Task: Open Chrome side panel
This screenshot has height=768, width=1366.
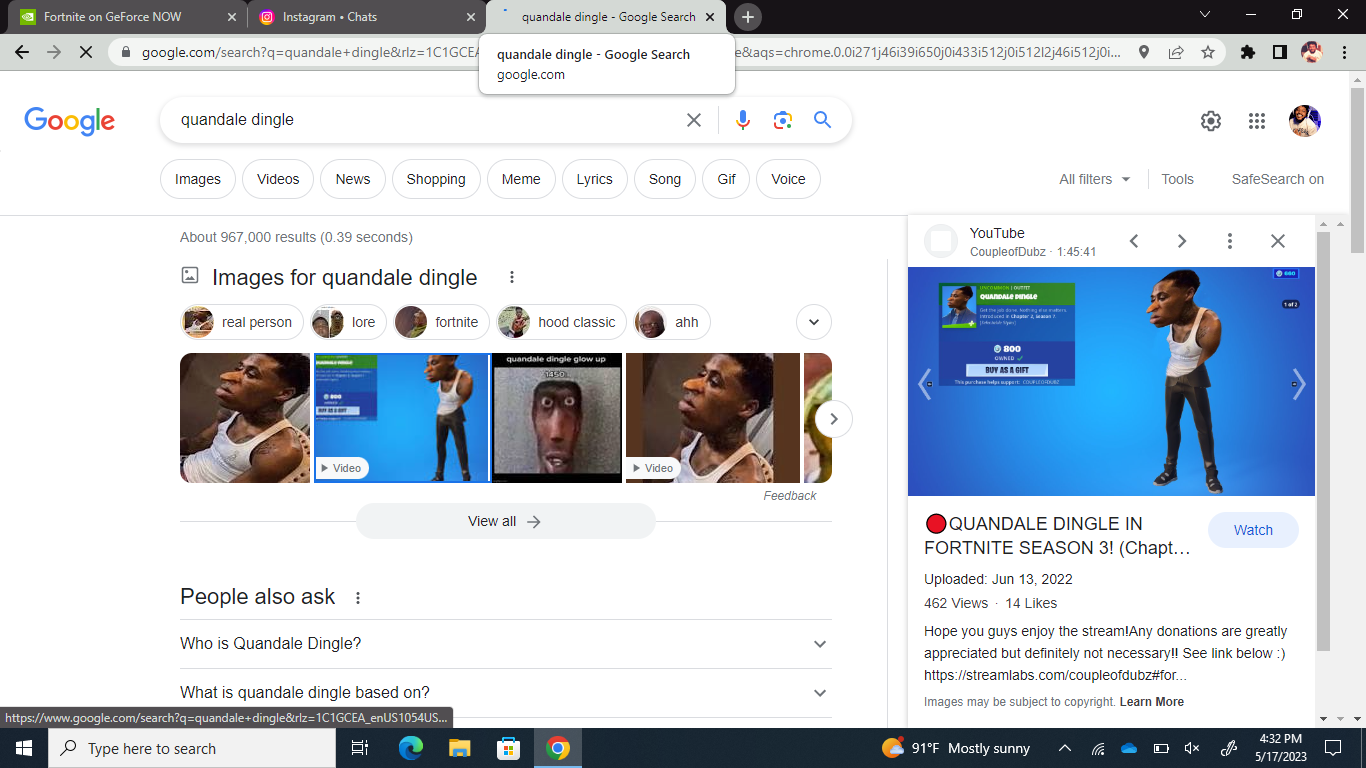Action: [1279, 52]
